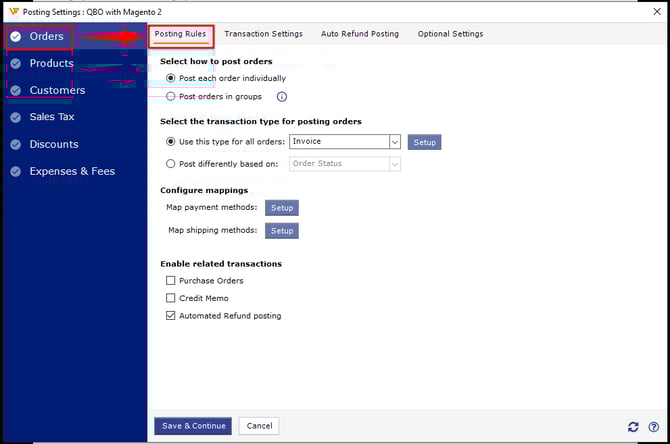670x444 pixels.
Task: Select Customers in the left sidebar
Action: pos(57,90)
